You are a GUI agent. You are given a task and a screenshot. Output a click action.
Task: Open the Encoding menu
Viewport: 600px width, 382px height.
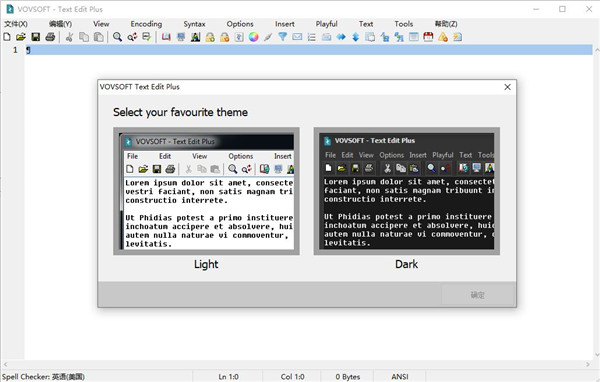pos(146,24)
